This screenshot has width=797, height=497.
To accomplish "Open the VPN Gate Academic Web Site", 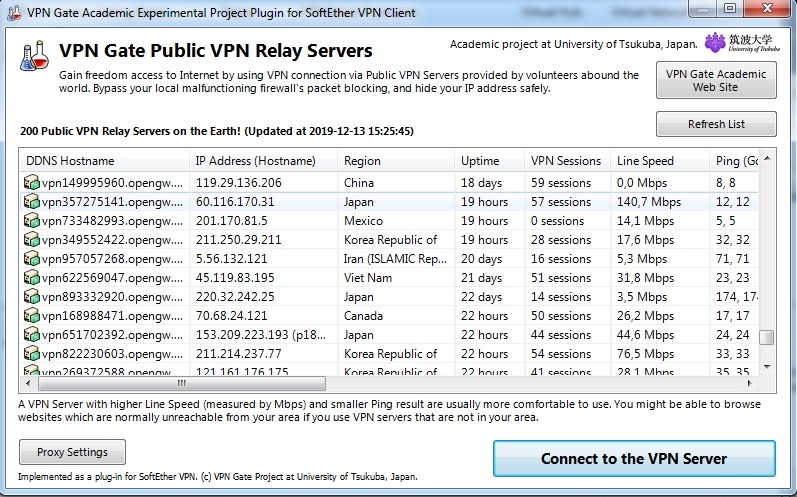I will pyautogui.click(x=716, y=80).
